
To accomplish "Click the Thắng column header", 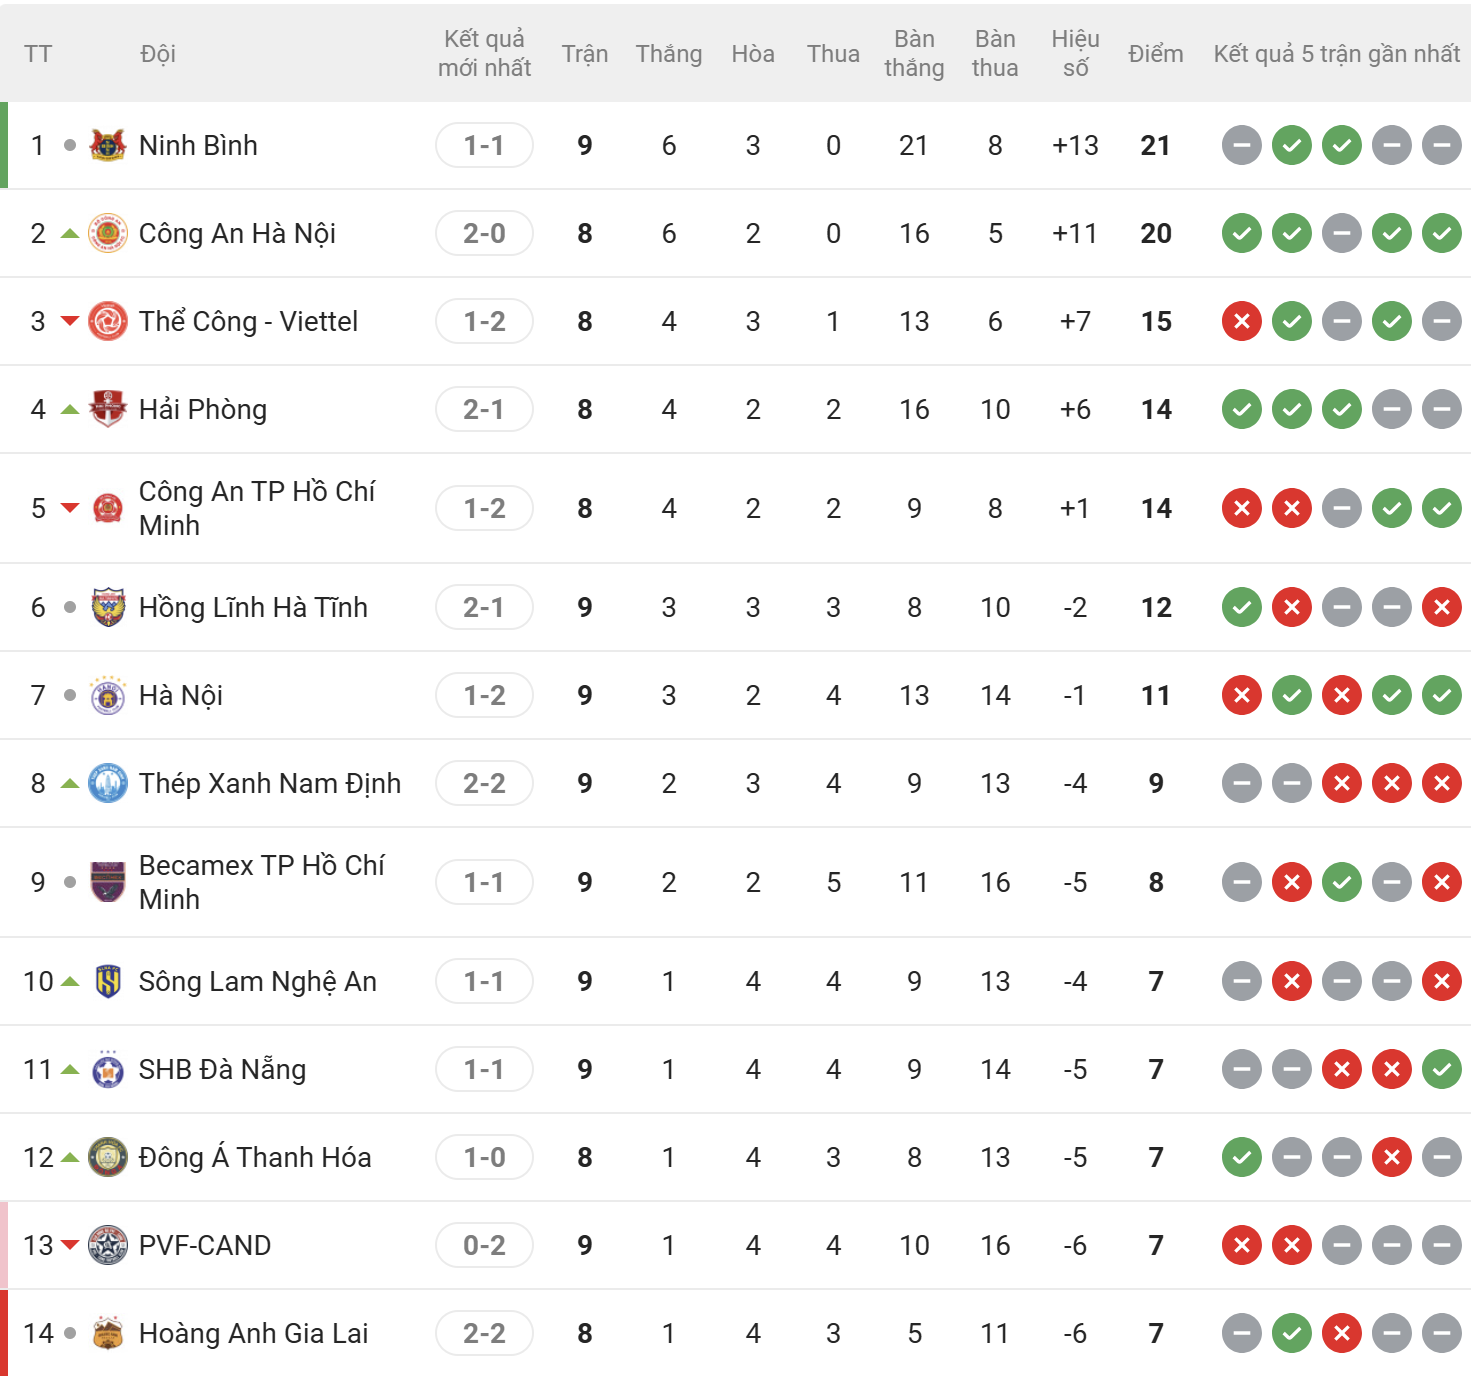I will [668, 54].
